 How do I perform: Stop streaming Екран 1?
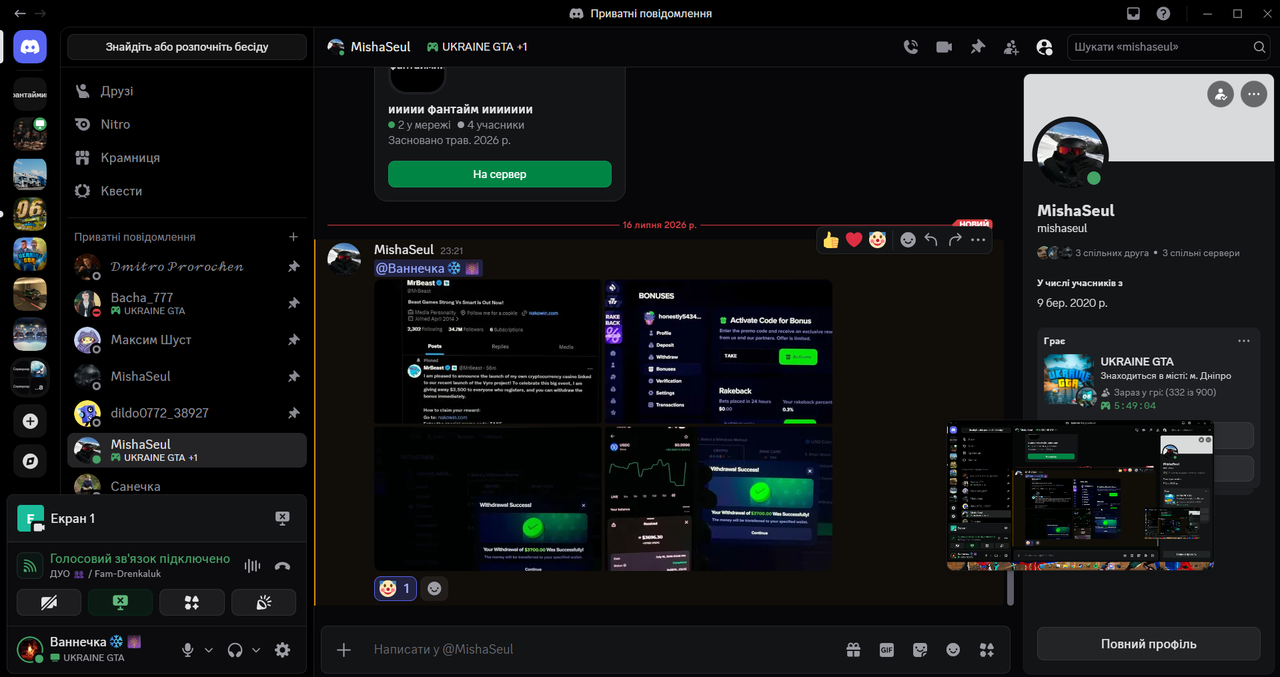point(282,518)
